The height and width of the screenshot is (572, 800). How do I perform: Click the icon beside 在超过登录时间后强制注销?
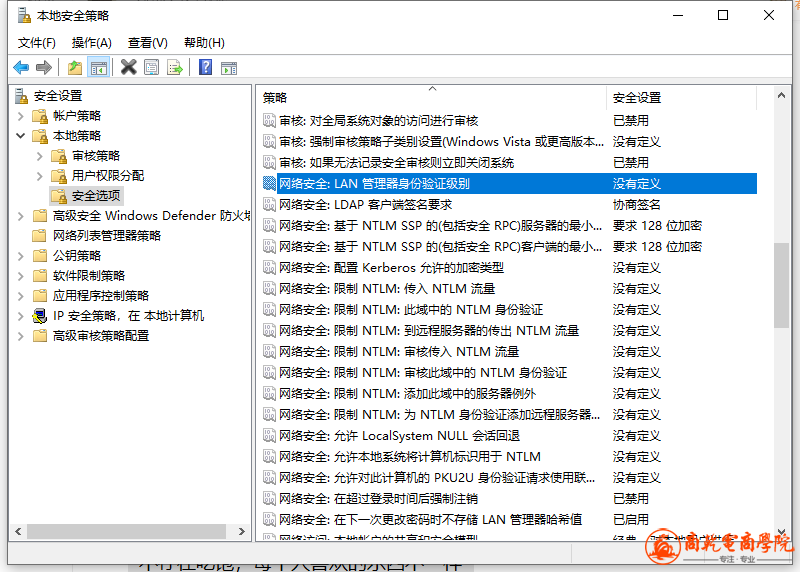269,499
